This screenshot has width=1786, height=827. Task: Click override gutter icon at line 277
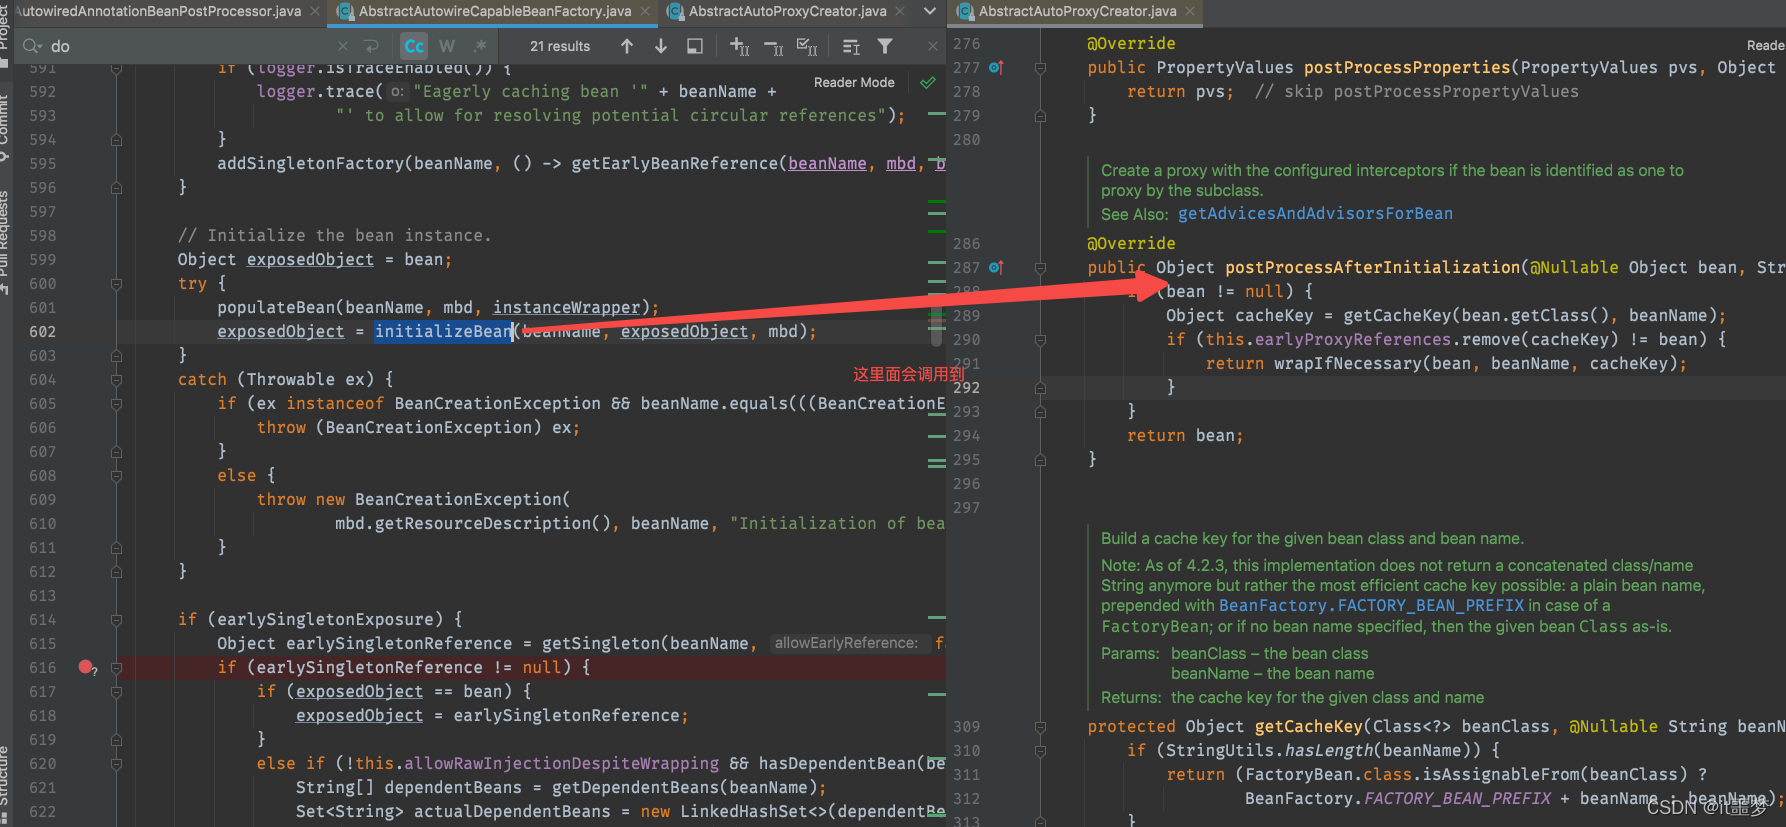(996, 67)
